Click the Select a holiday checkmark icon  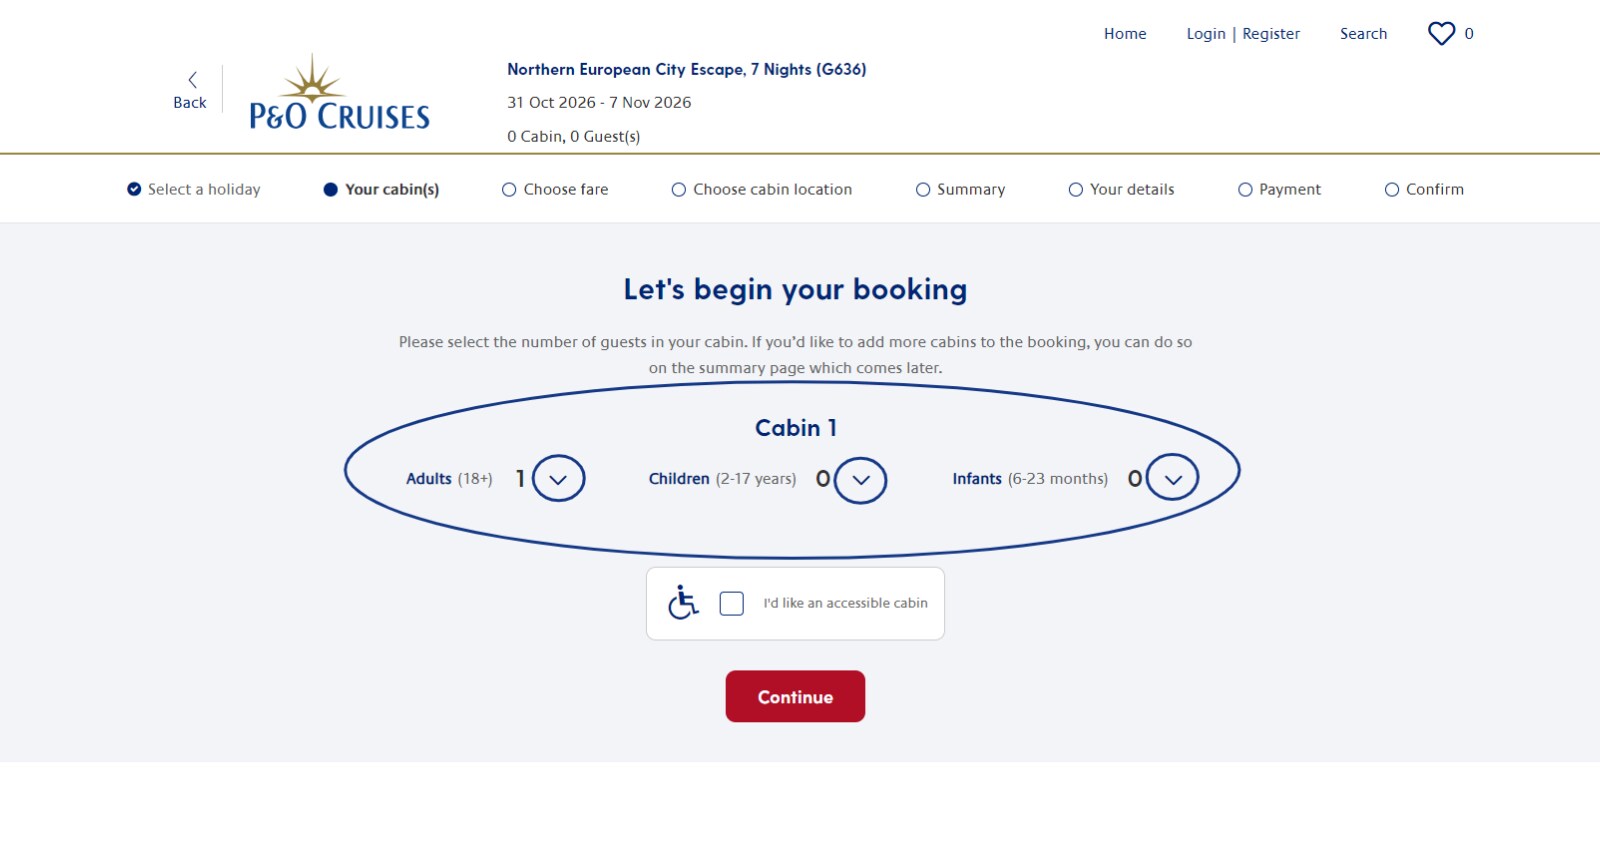pos(134,189)
